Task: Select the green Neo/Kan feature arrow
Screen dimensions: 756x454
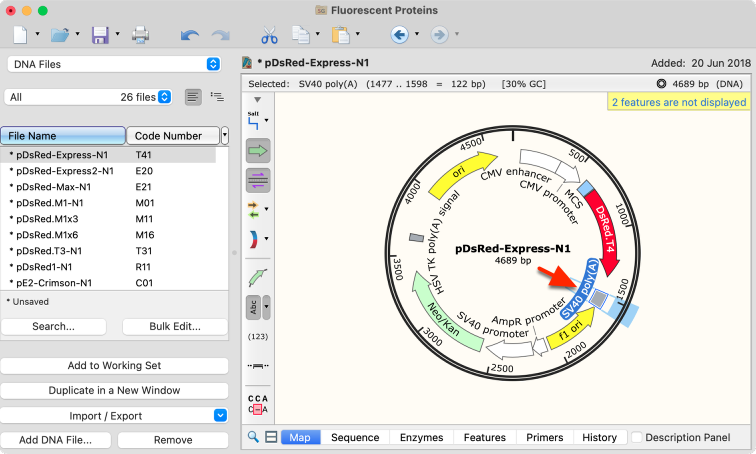Action: tap(444, 315)
